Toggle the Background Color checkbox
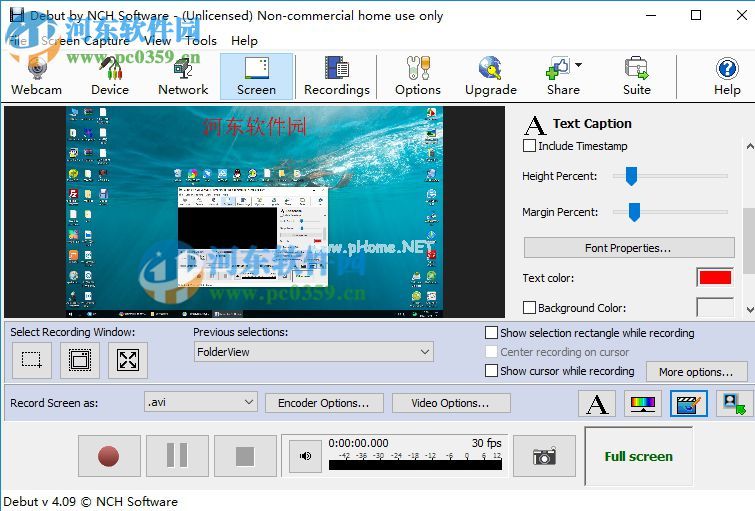This screenshot has height=511, width=755. click(529, 307)
